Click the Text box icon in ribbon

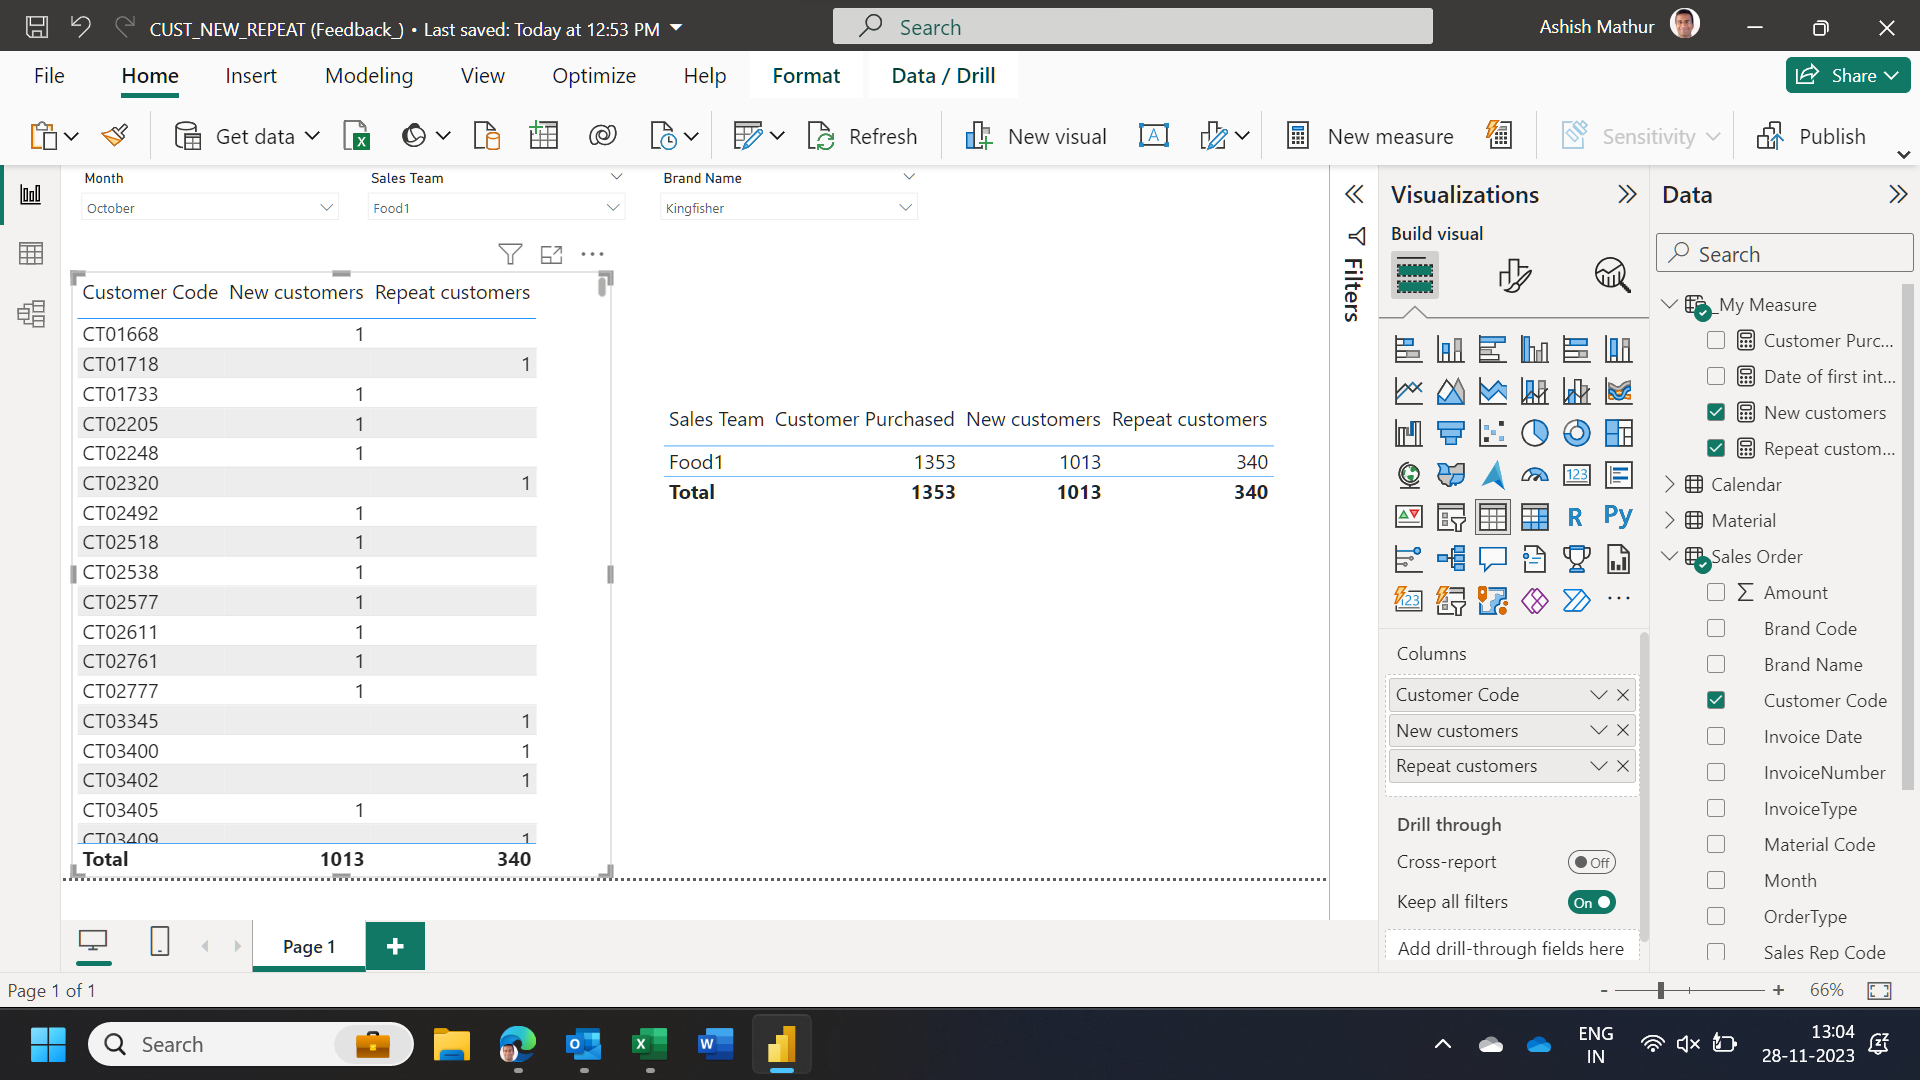[1153, 136]
